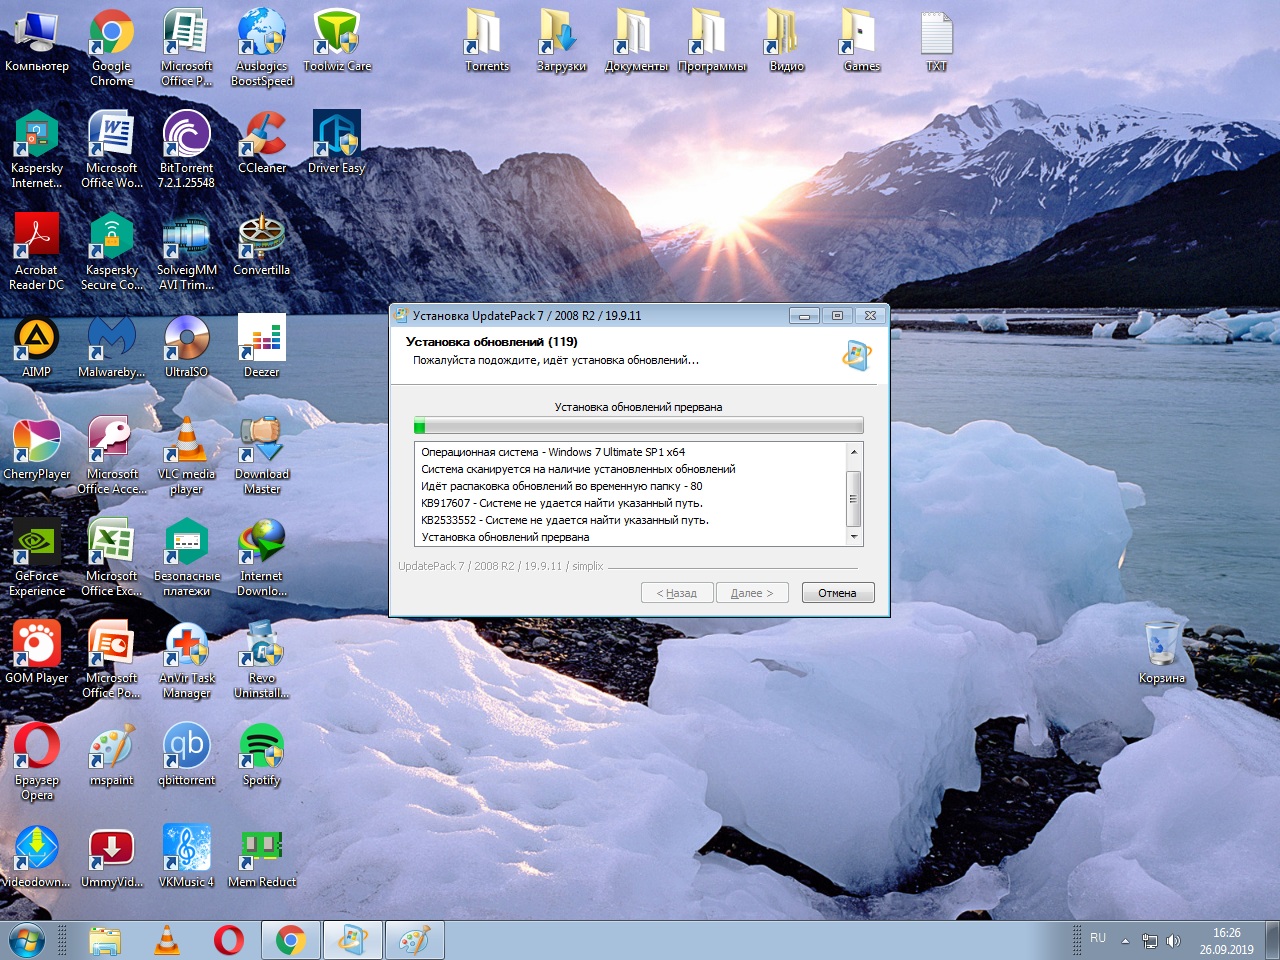Click the Отмена button in installer
This screenshot has height=960, width=1280.
pos(837,593)
